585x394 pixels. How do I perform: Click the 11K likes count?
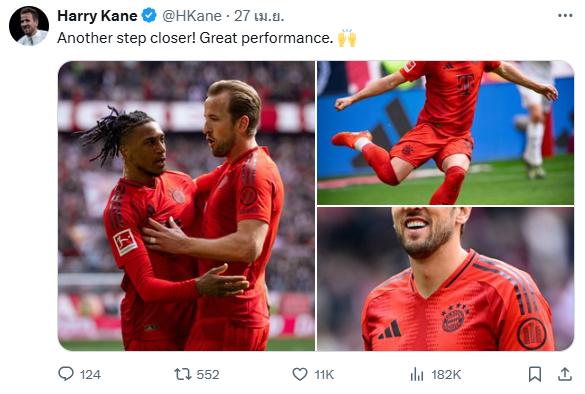click(x=324, y=374)
